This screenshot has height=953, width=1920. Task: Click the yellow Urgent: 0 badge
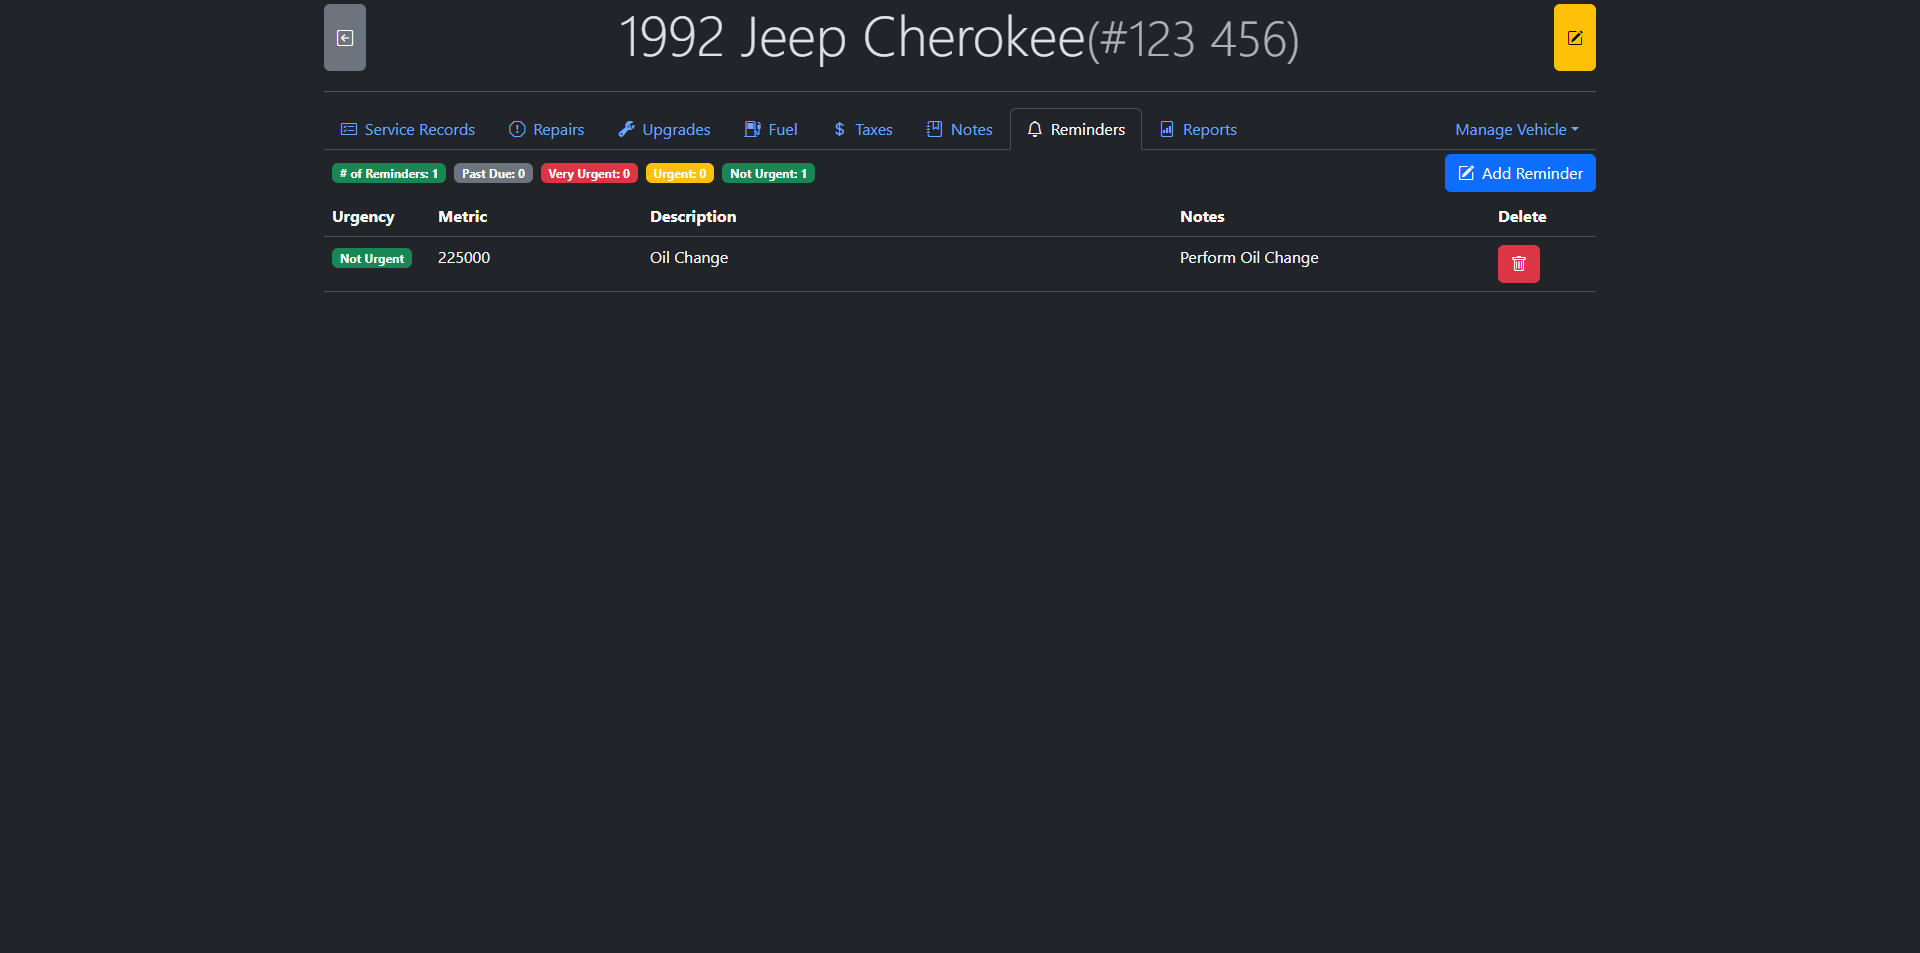tap(679, 174)
